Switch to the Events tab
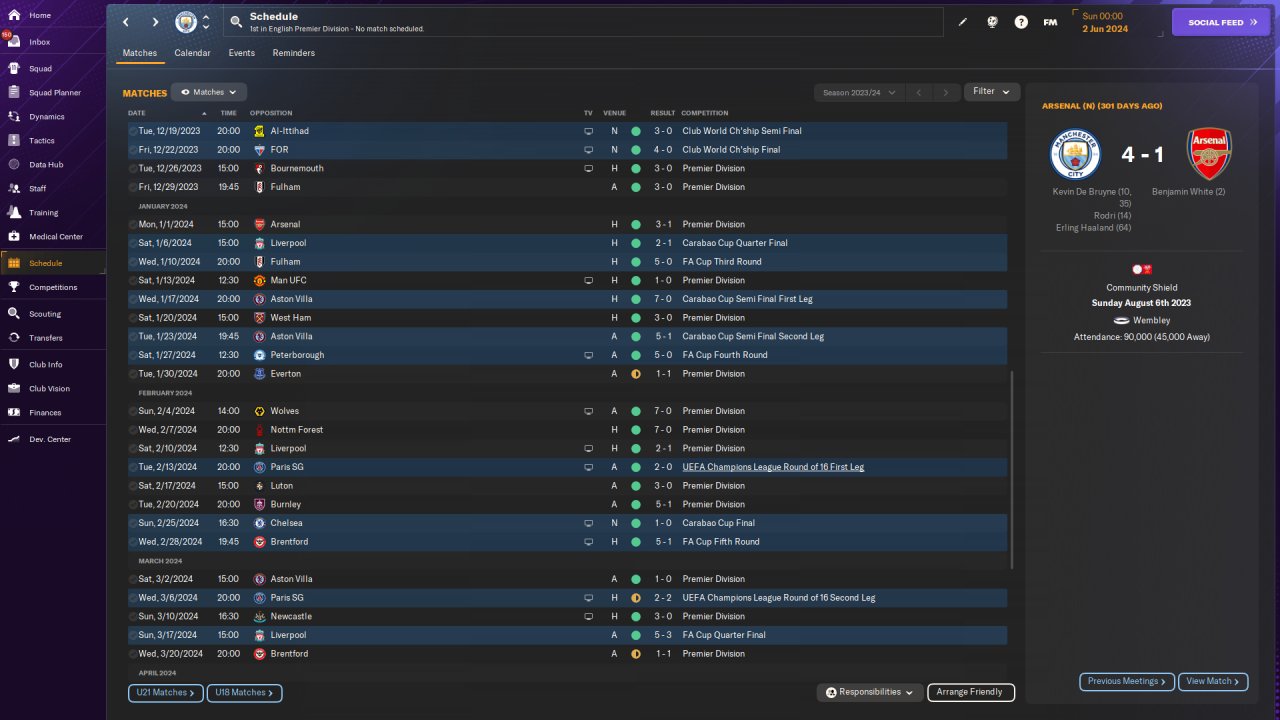The width and height of the screenshot is (1280, 720). (x=241, y=53)
